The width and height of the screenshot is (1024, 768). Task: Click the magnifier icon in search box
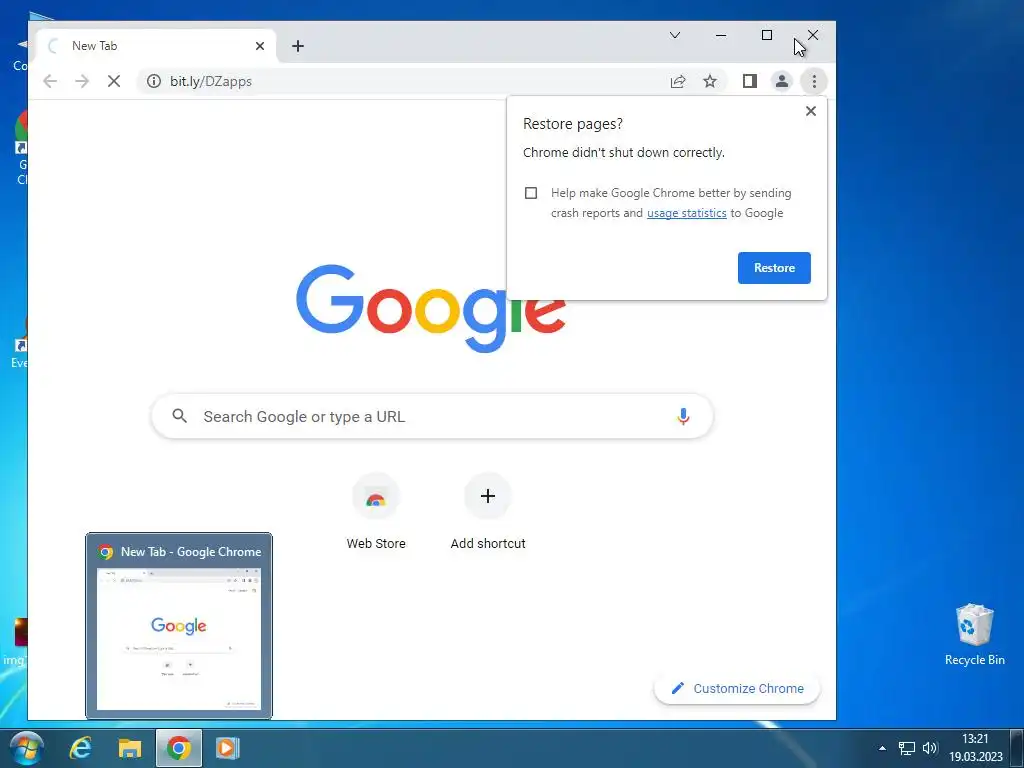click(180, 416)
